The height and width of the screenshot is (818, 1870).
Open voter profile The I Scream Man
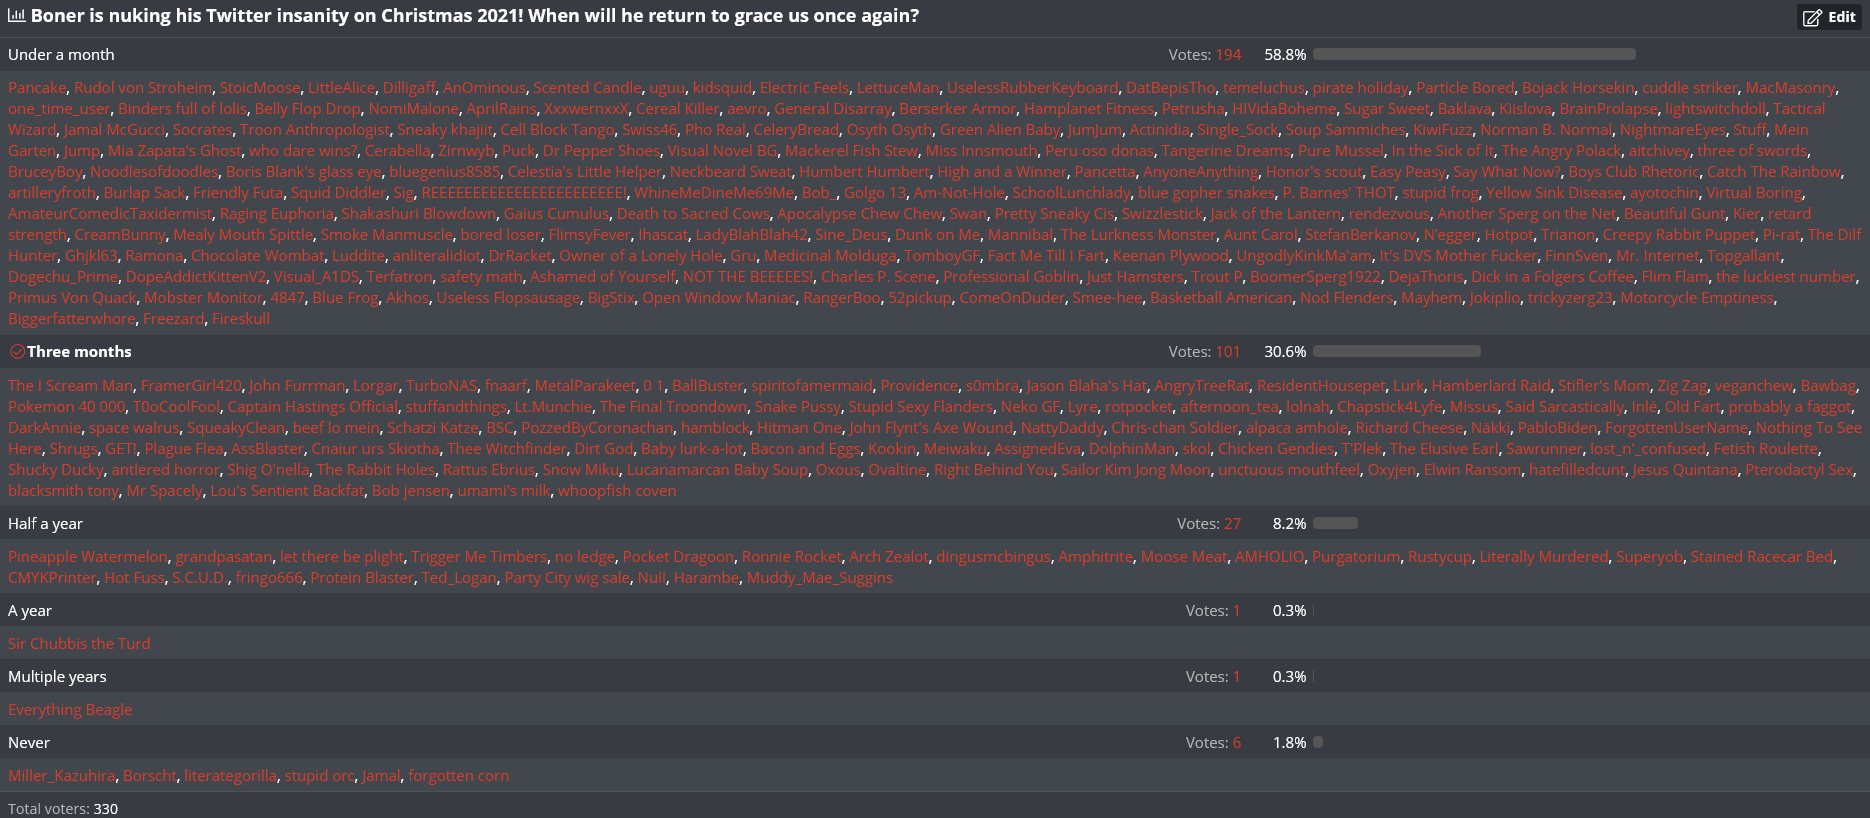click(x=70, y=386)
